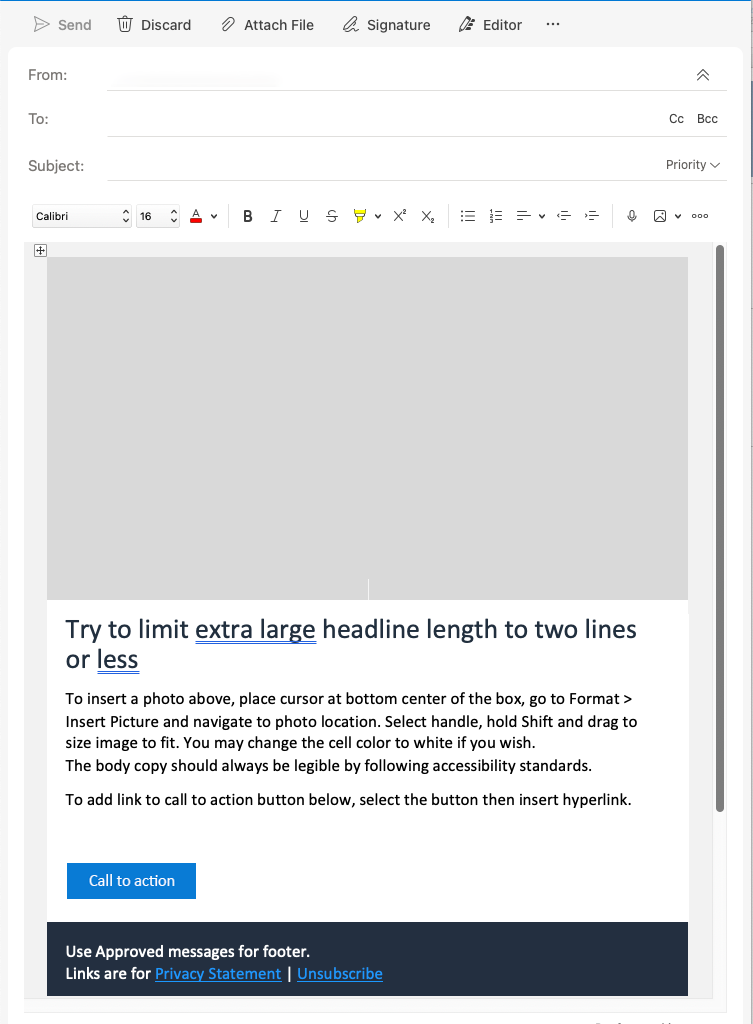The image size is (753, 1024).
Task: Click the text "Use Approved messages for footer."
Action: pyautogui.click(x=187, y=952)
